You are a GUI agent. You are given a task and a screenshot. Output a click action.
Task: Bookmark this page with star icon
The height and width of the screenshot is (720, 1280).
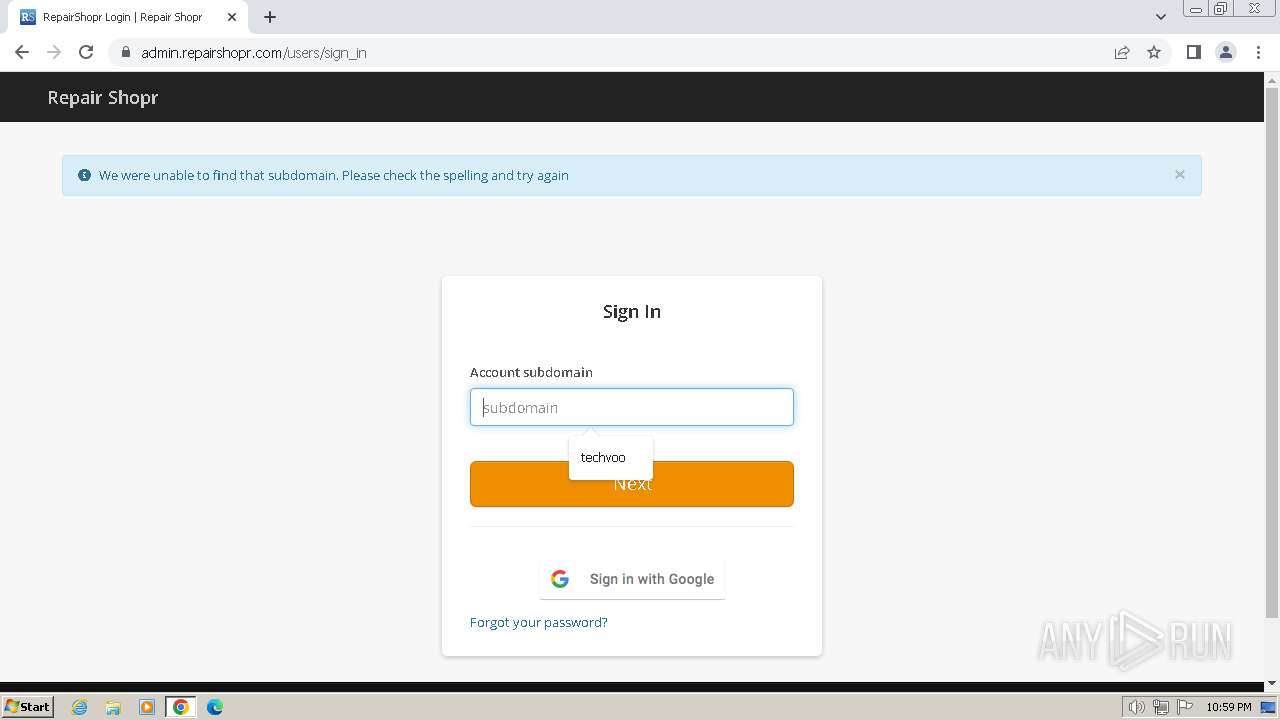click(1154, 52)
